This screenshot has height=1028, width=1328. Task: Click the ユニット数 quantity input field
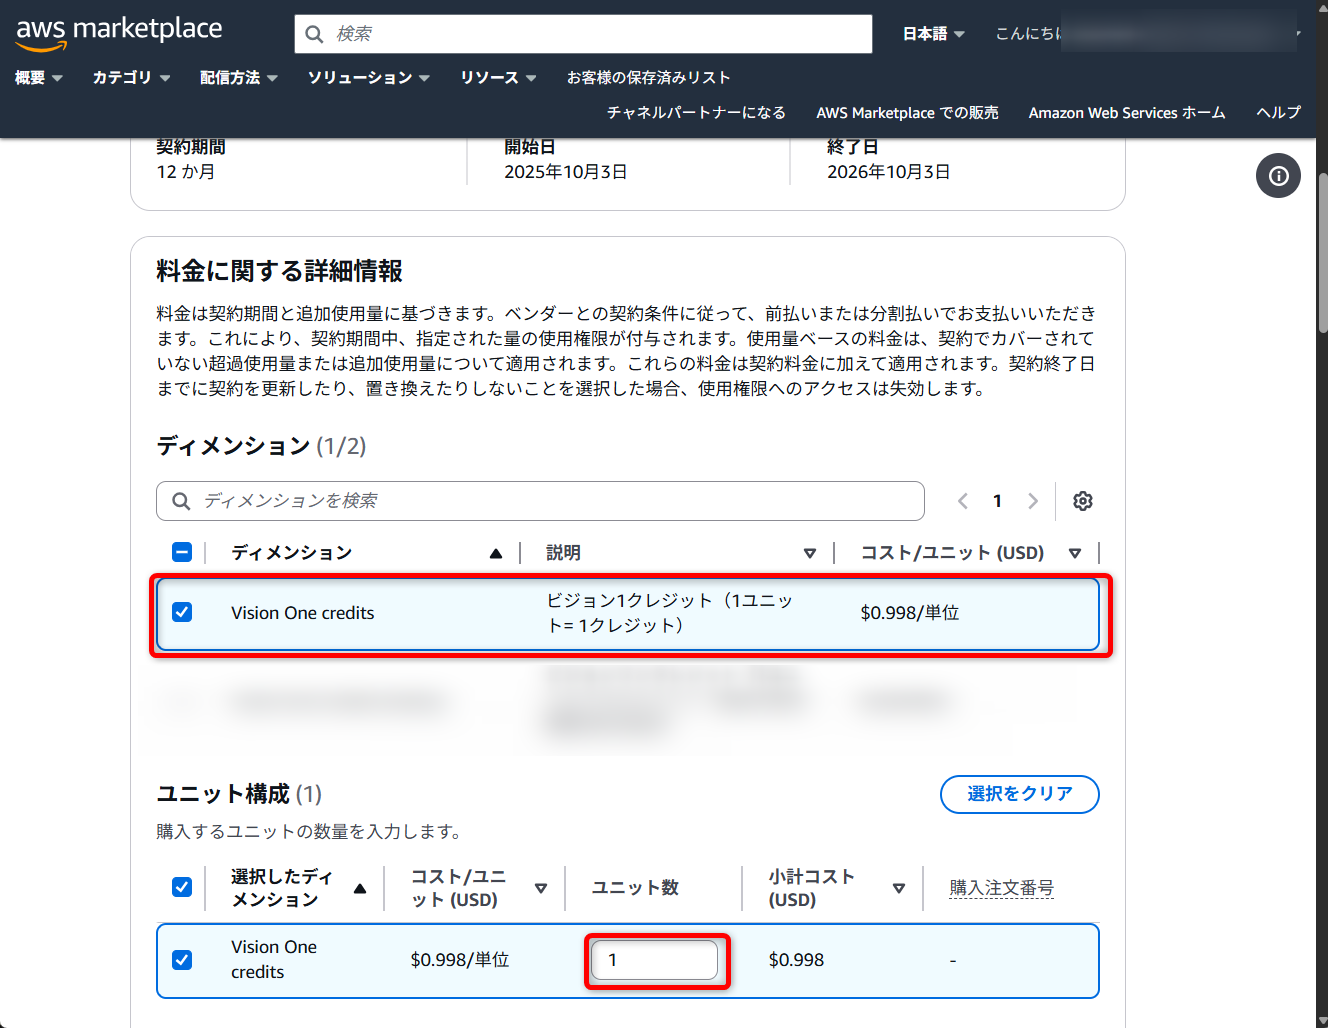point(655,960)
